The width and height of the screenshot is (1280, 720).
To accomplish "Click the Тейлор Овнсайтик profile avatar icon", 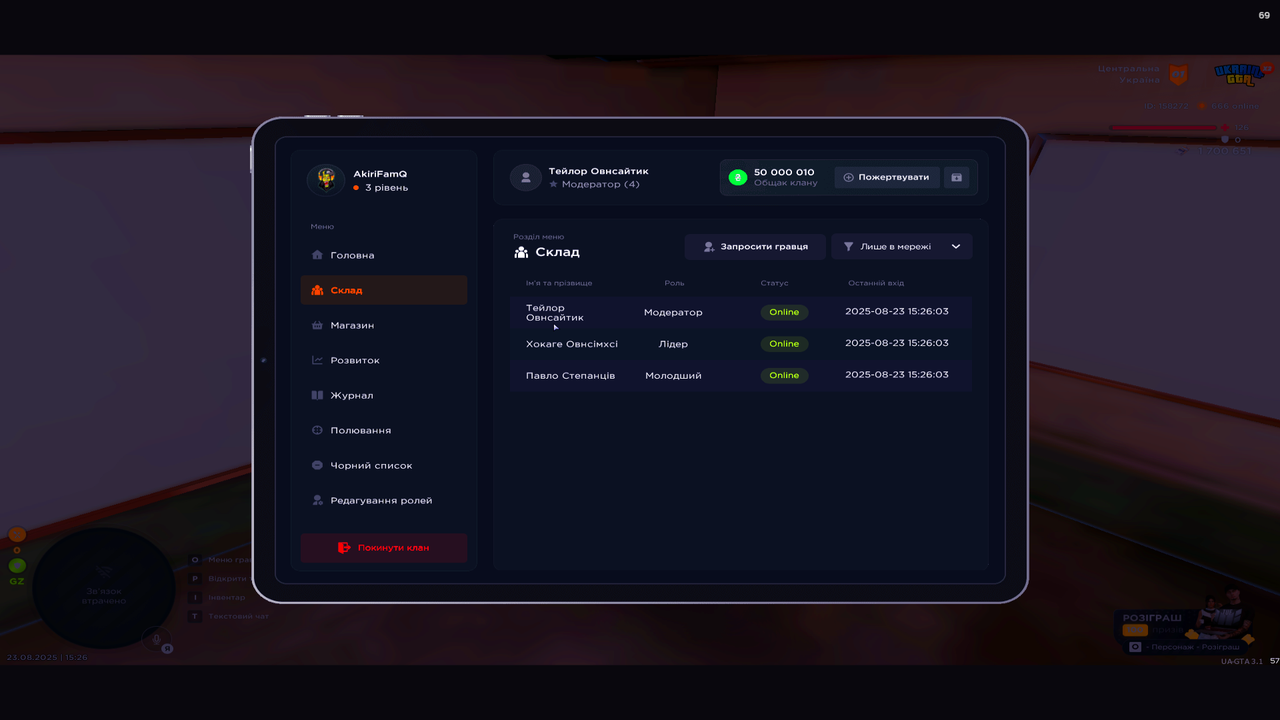I will pos(526,177).
